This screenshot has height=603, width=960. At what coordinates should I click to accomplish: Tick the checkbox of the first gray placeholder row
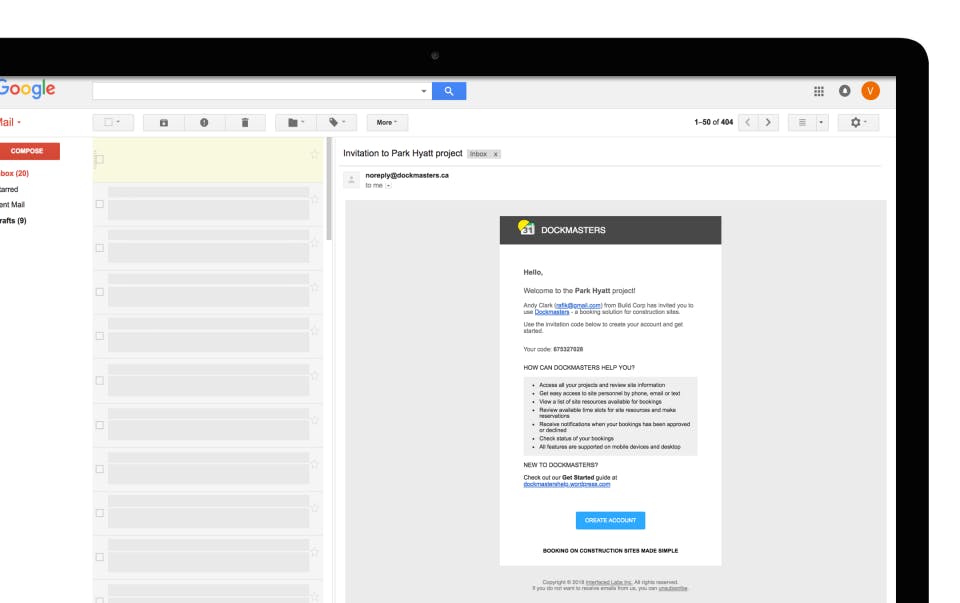click(x=99, y=204)
